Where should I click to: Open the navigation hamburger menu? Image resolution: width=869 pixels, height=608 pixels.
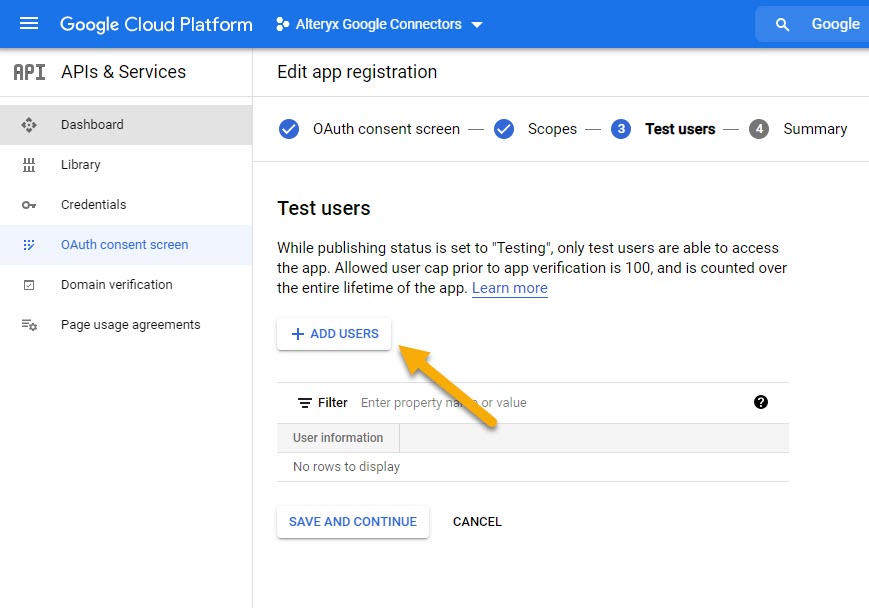coord(27,24)
